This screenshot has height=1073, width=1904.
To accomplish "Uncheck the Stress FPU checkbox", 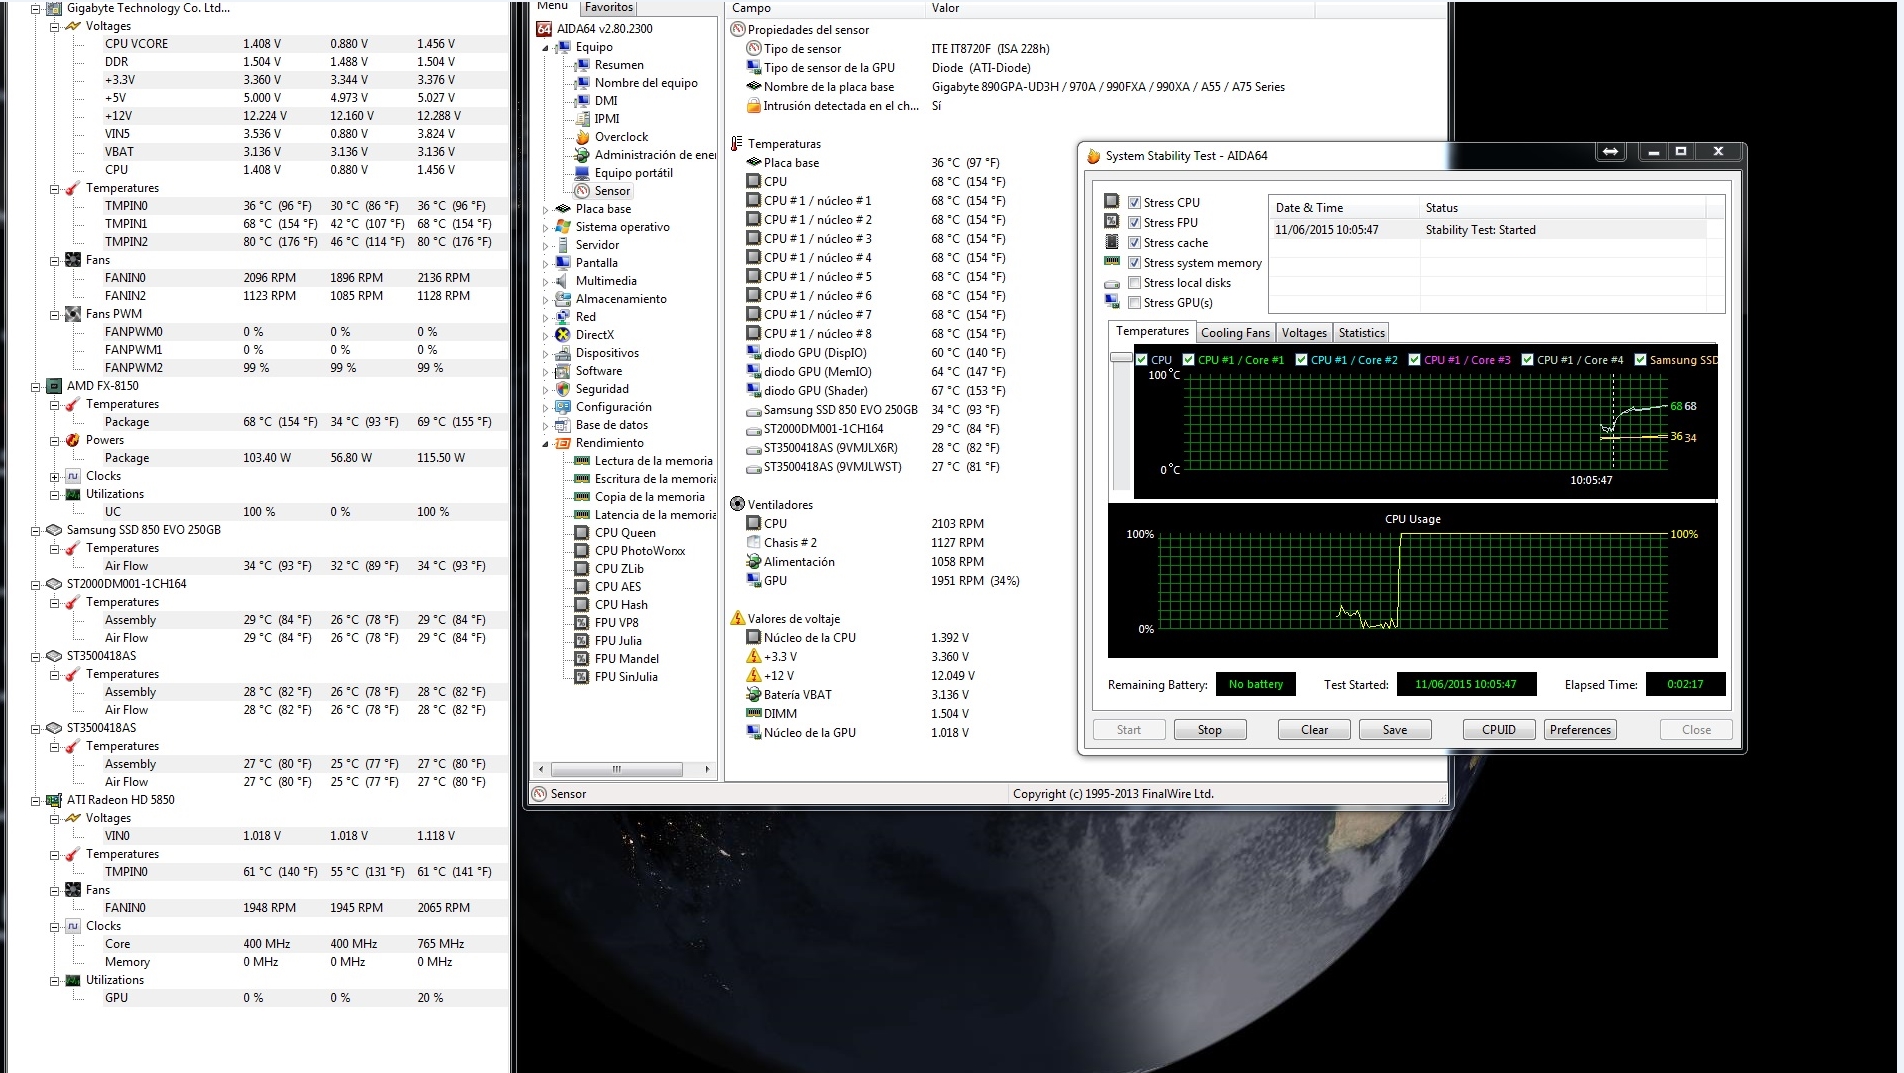I will [1134, 223].
